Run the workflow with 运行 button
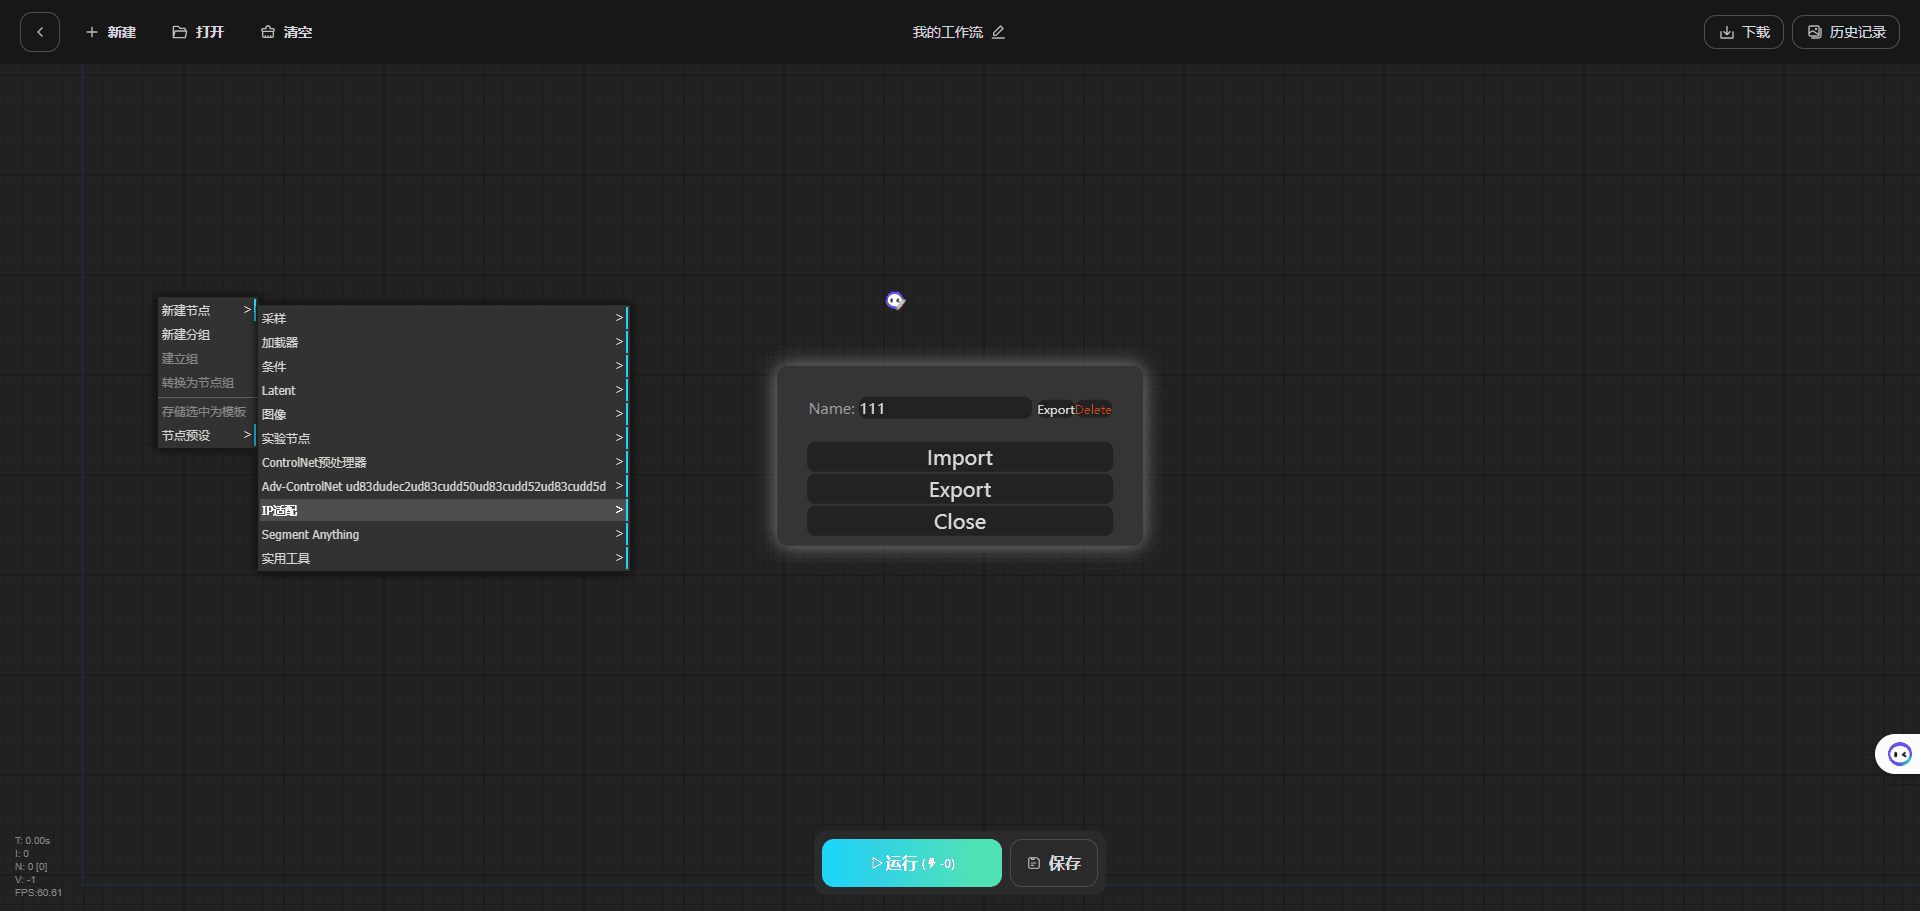Image resolution: width=1920 pixels, height=911 pixels. pos(912,863)
